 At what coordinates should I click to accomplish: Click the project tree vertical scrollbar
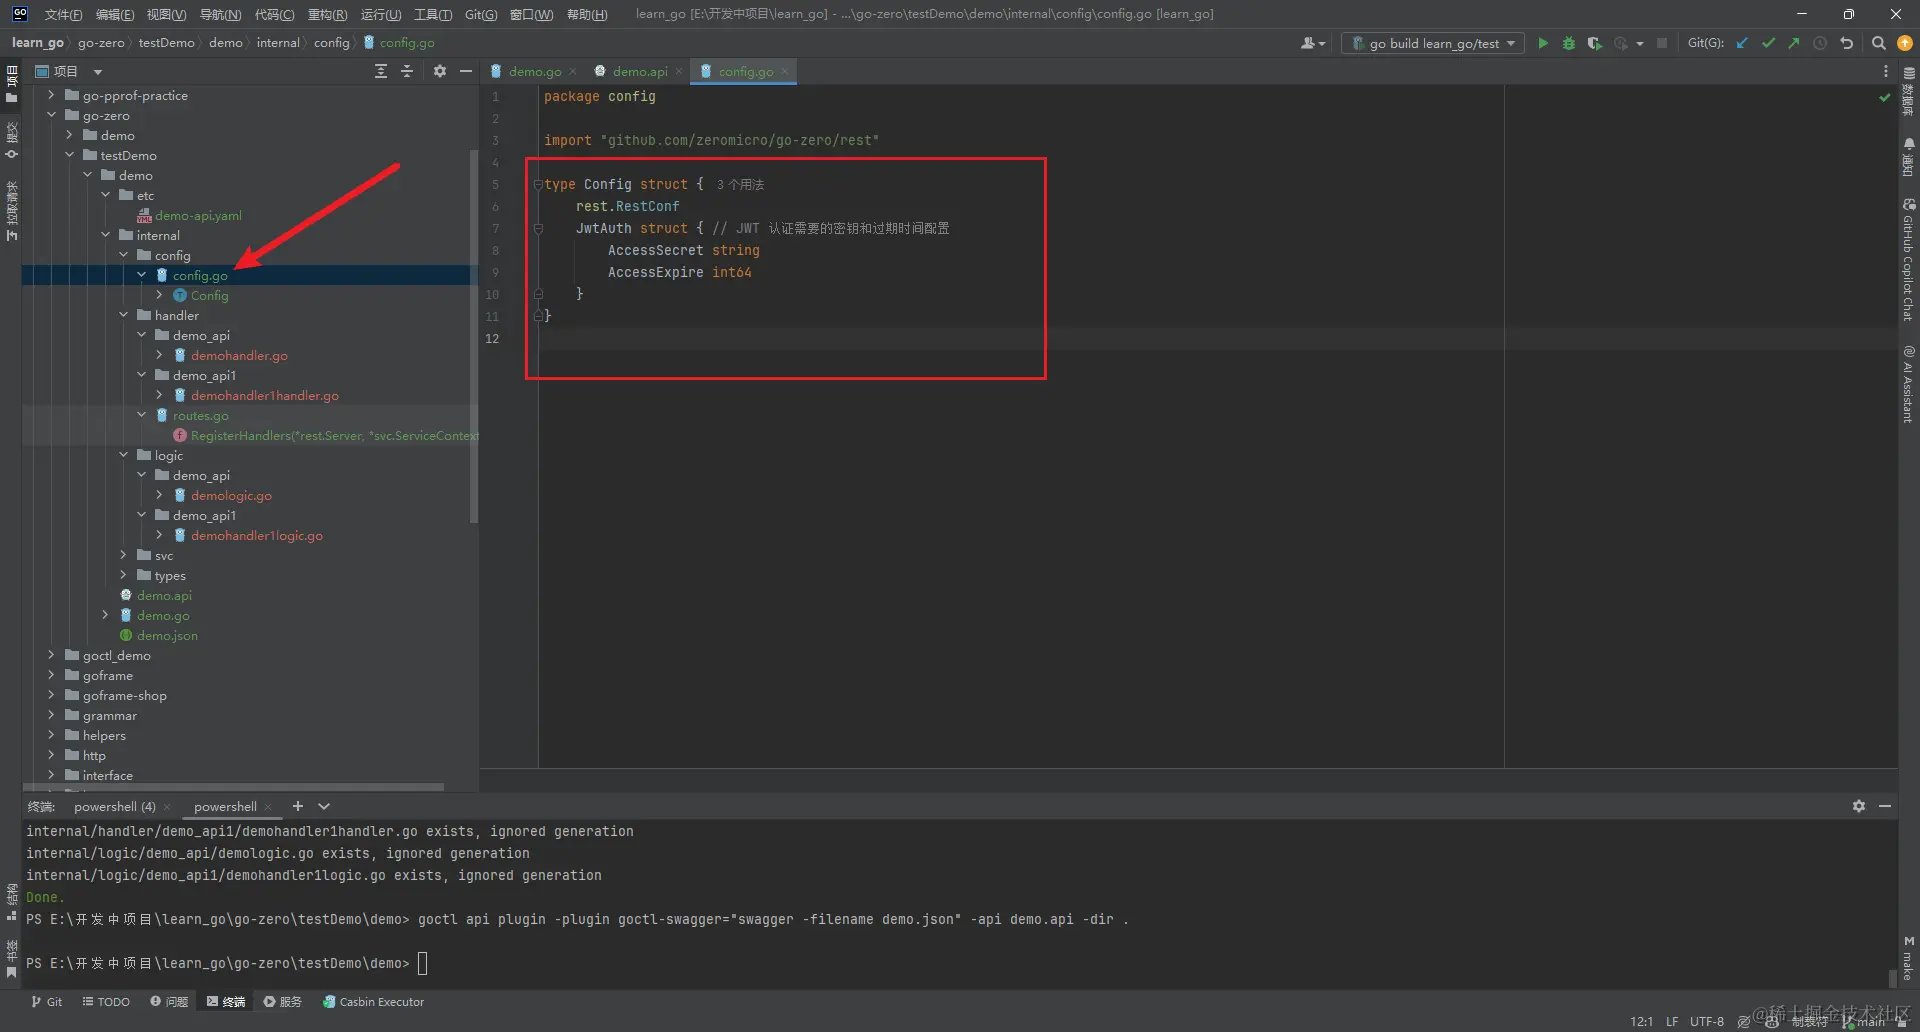(474, 336)
